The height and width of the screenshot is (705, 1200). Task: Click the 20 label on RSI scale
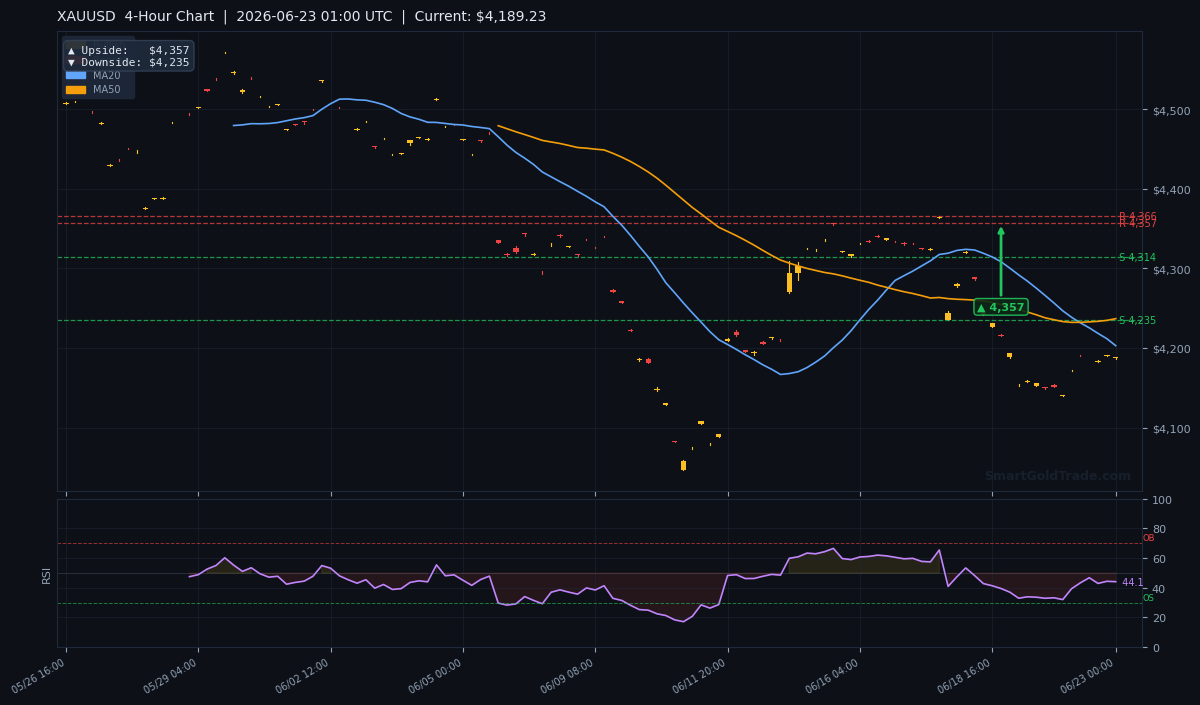(x=1159, y=618)
